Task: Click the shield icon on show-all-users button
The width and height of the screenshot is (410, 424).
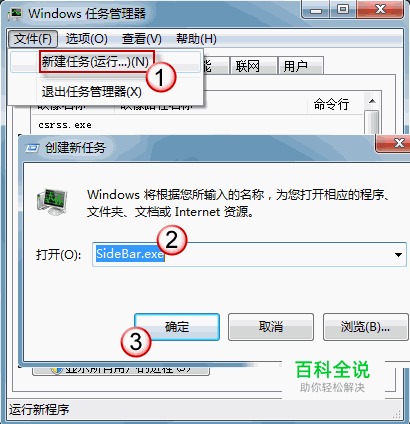Action: [57, 370]
